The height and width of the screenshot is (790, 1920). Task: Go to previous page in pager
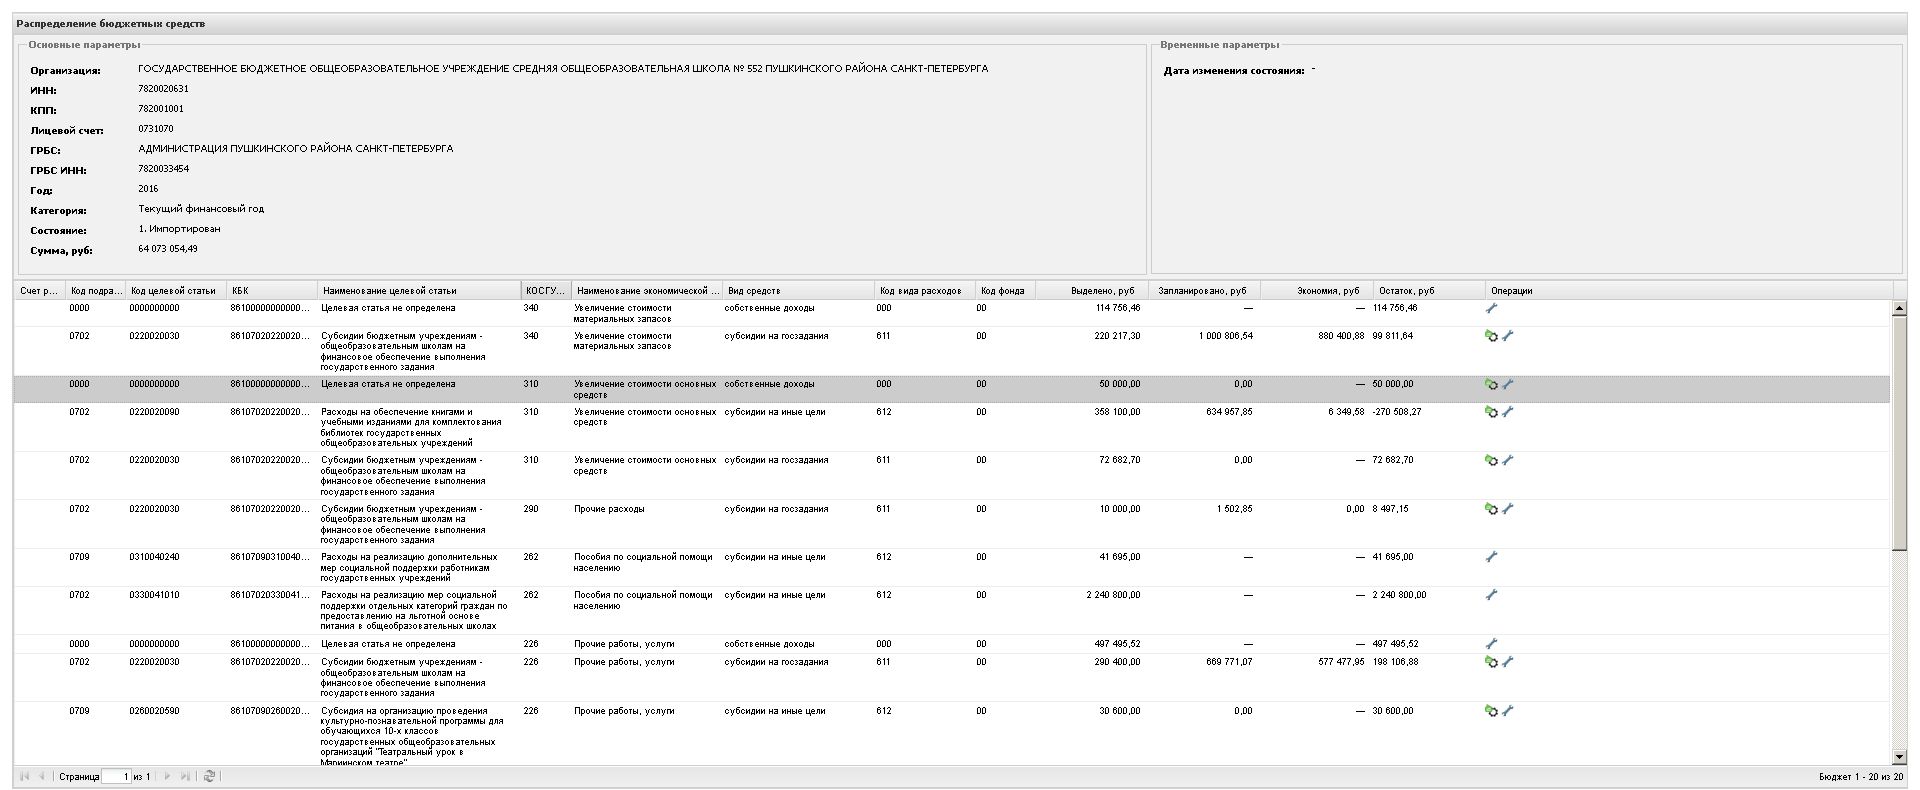(41, 776)
